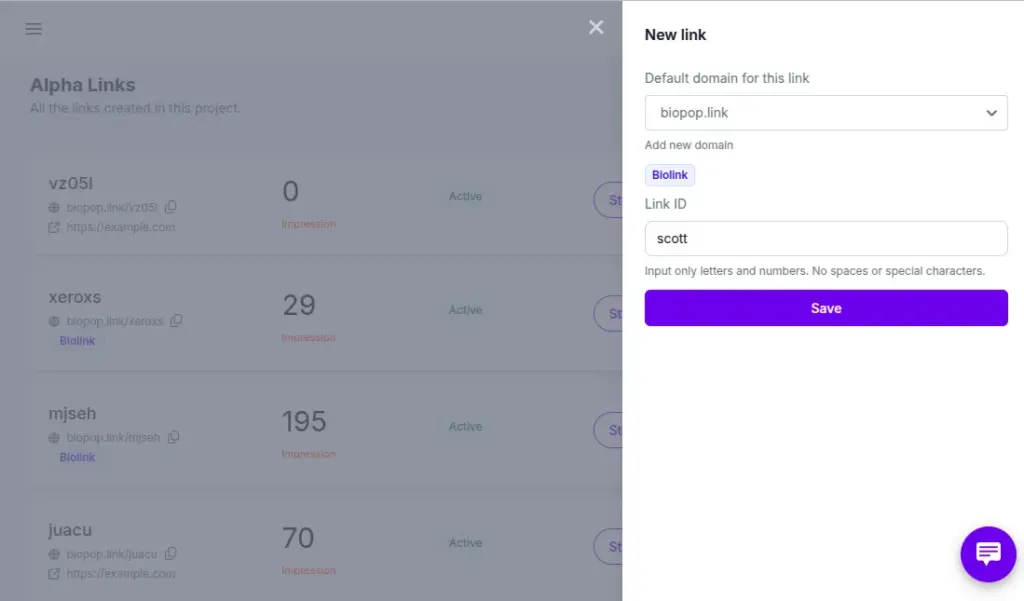Click the Link ID input field
Viewport: 1024px width, 601px height.
pyautogui.click(x=825, y=239)
